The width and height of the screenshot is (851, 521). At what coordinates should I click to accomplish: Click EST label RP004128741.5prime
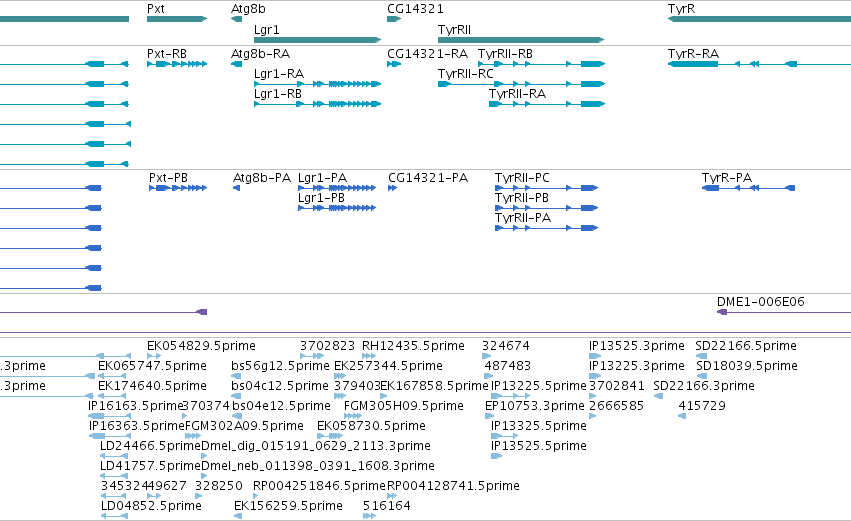(453, 486)
